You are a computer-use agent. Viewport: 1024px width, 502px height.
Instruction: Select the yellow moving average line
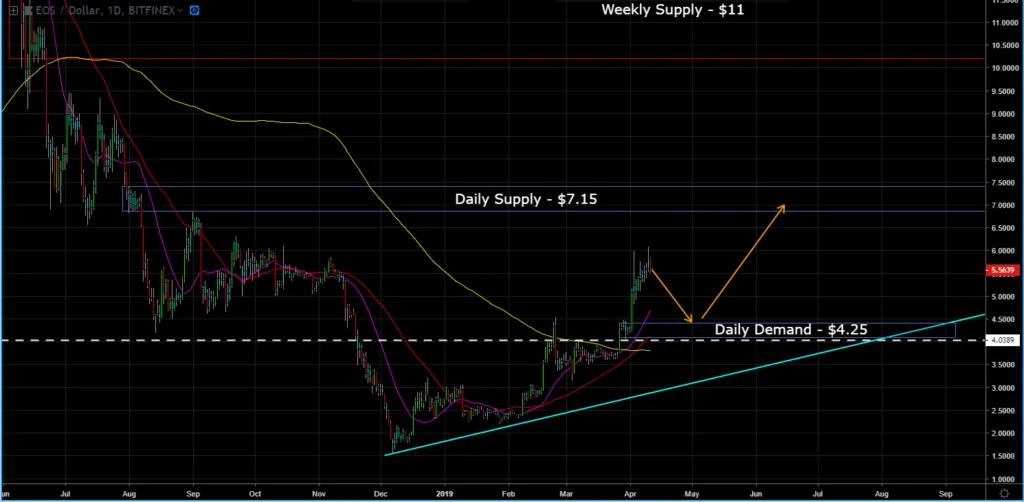tap(270, 121)
